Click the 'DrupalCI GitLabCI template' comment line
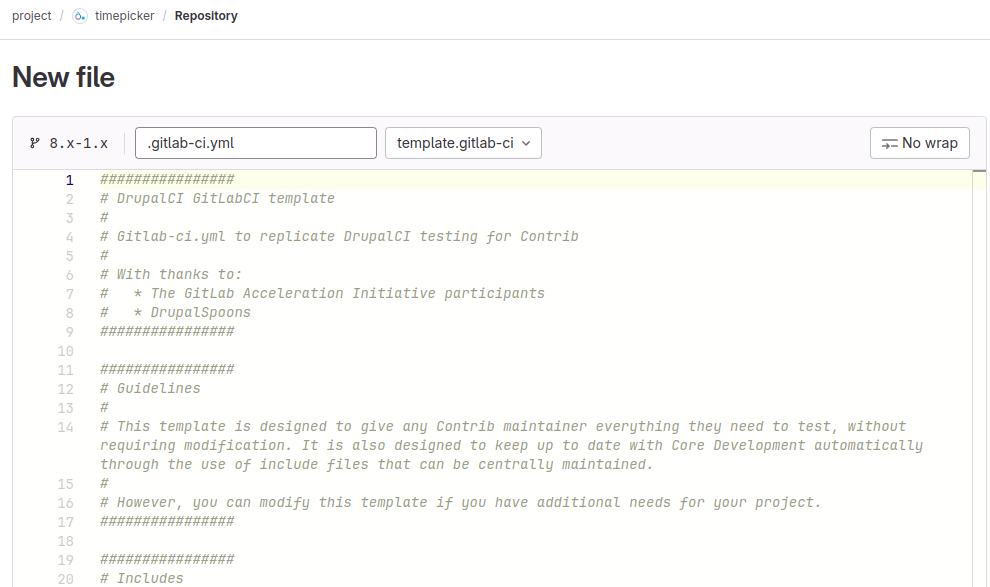Image resolution: width=990 pixels, height=587 pixels. tap(217, 198)
